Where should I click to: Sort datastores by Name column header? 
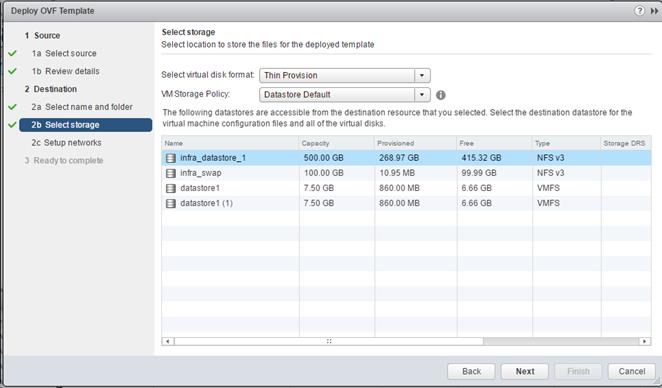click(230, 143)
